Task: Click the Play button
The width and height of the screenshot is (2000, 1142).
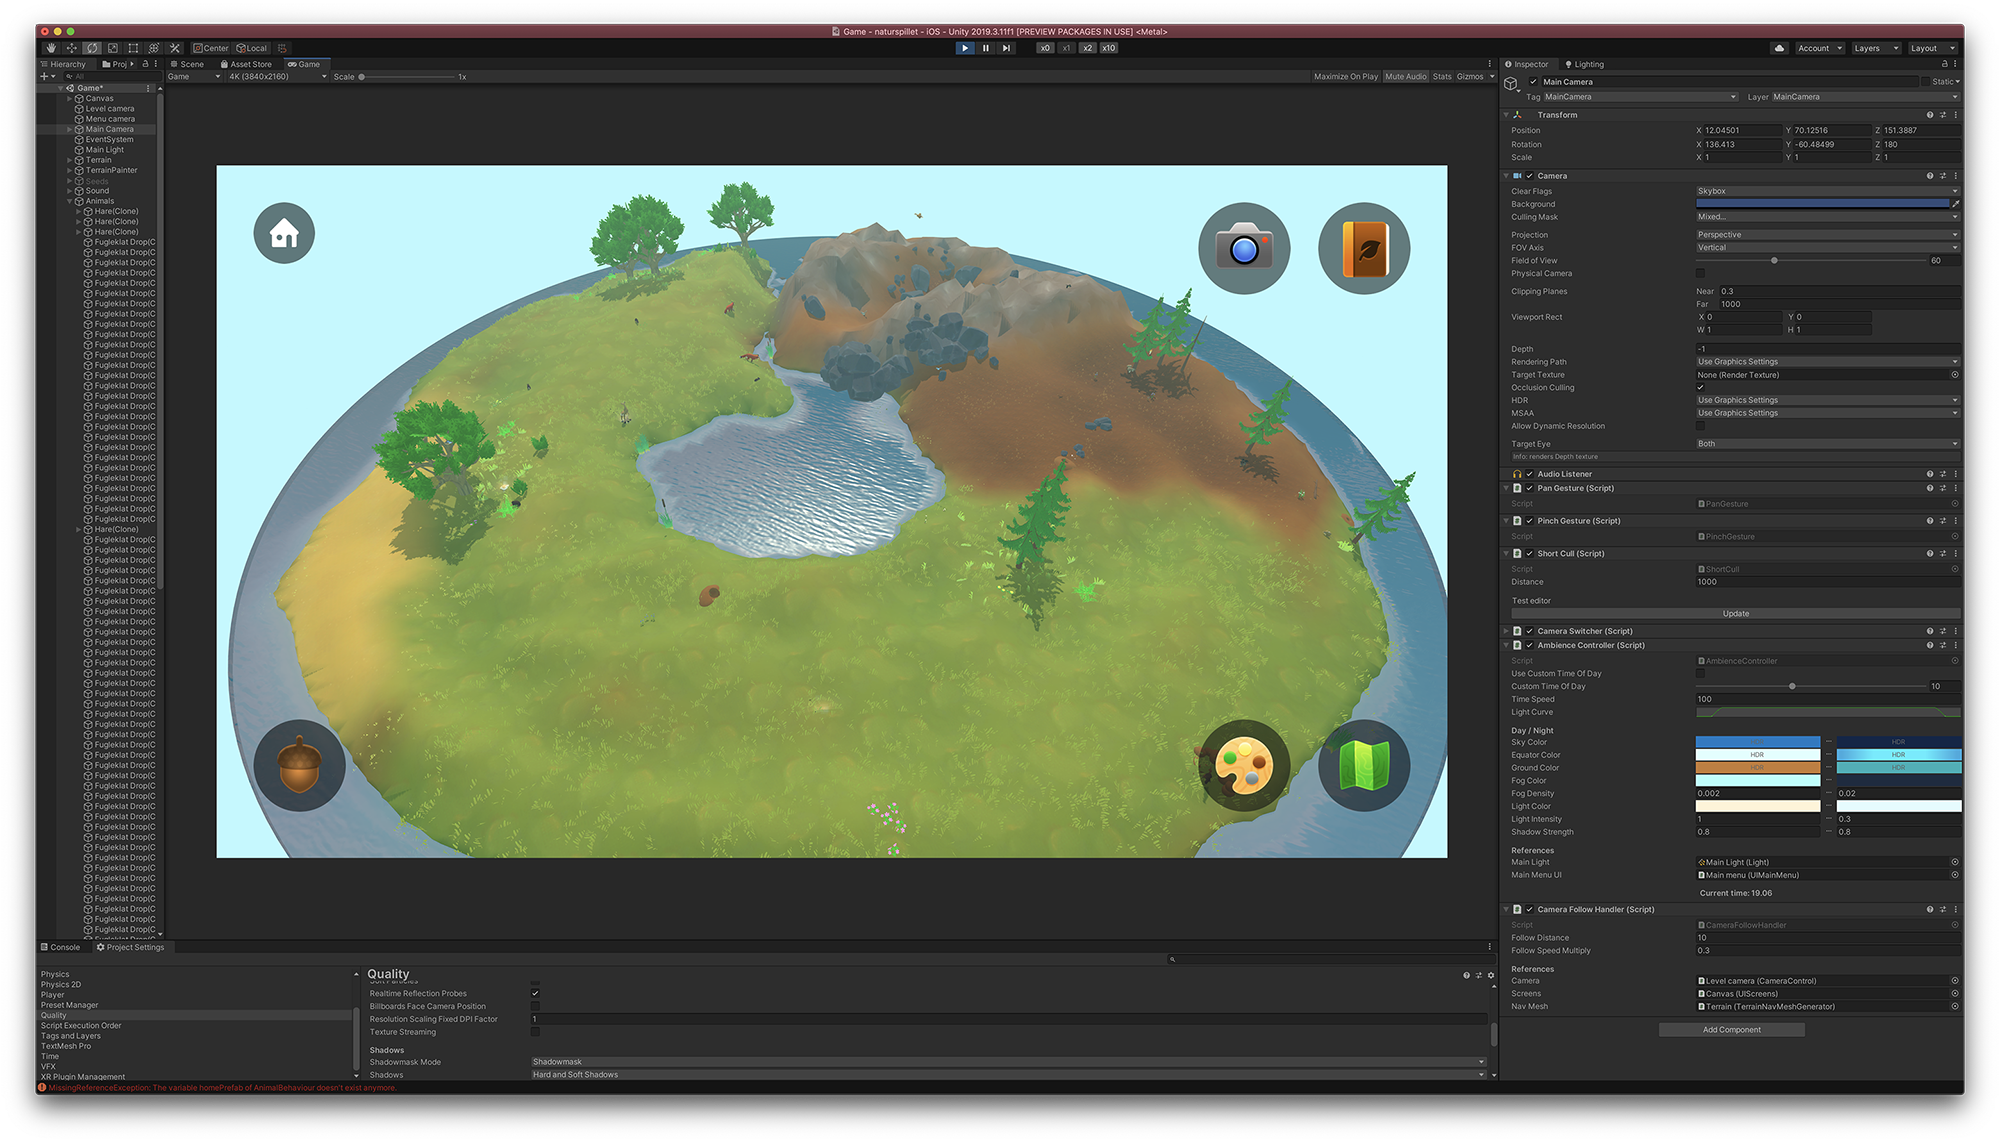Action: tap(965, 48)
